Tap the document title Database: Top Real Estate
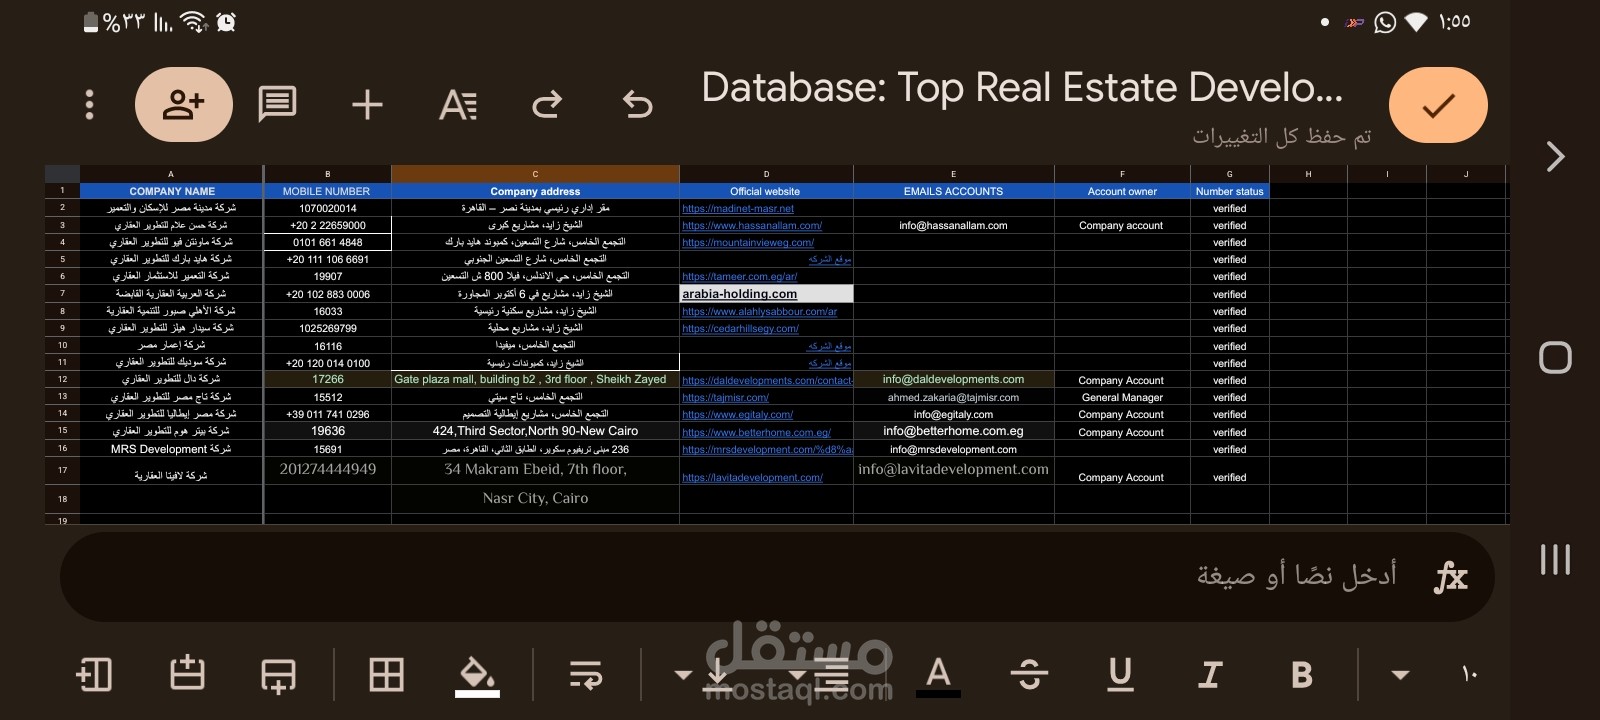The width and height of the screenshot is (1600, 720). [x=1022, y=88]
